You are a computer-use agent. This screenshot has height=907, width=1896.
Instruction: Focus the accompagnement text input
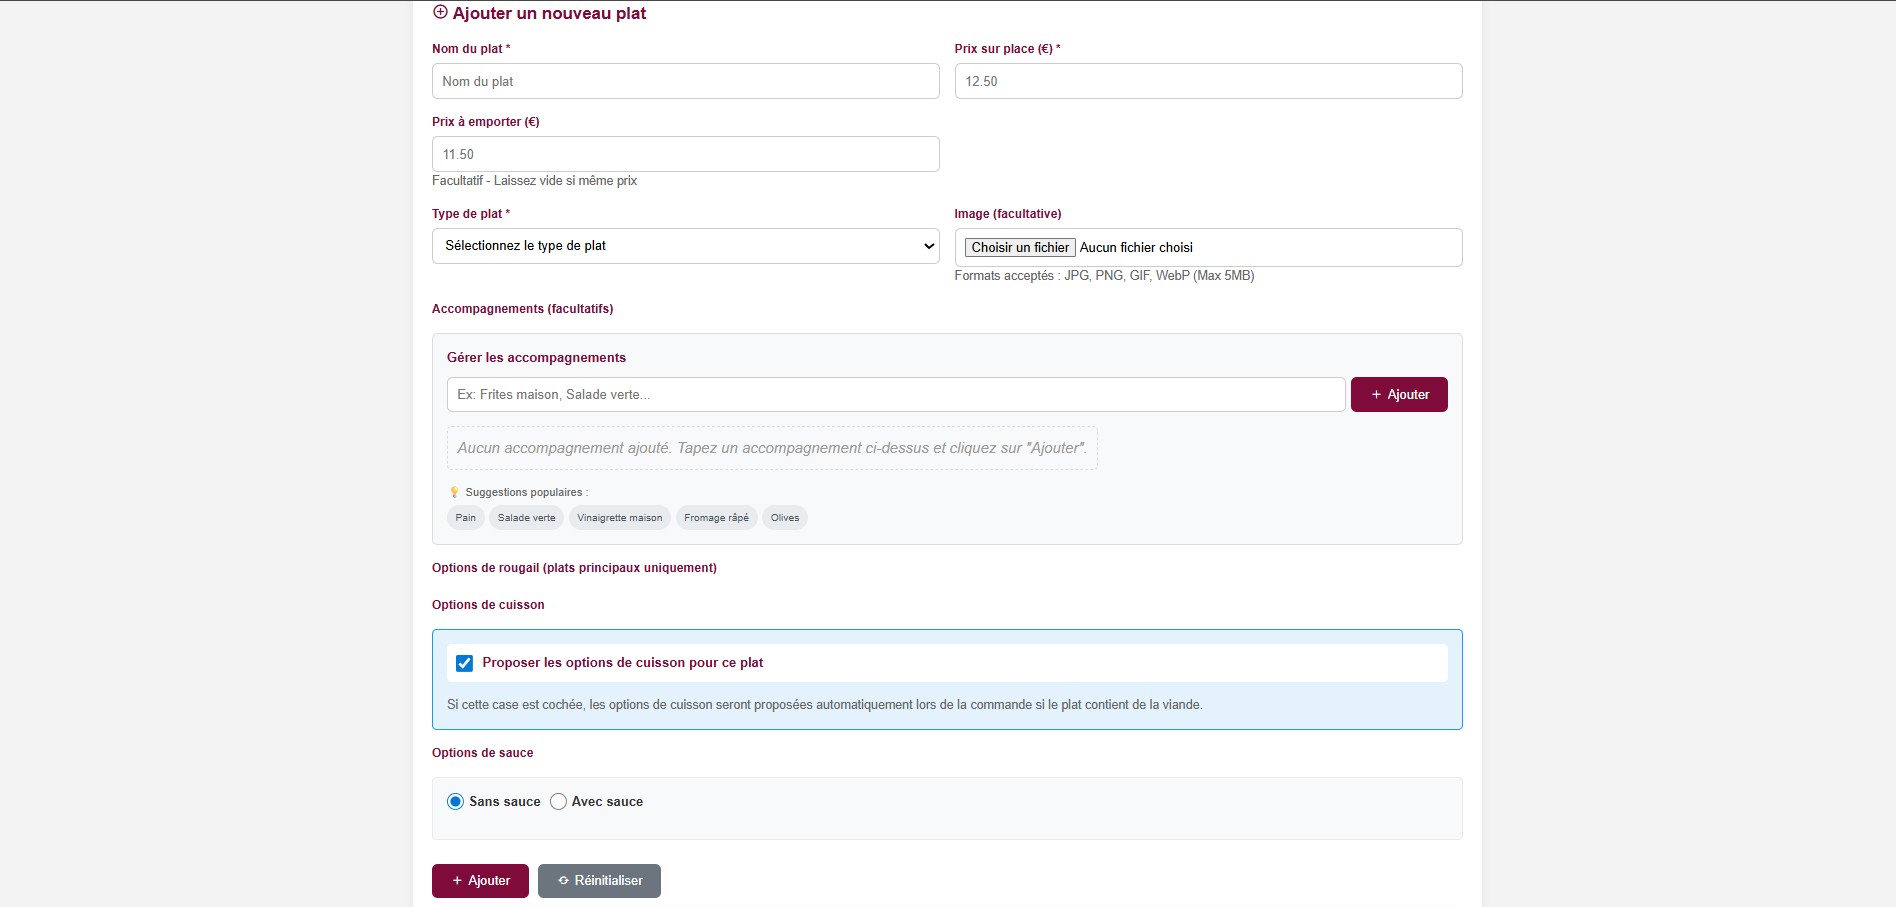(895, 395)
